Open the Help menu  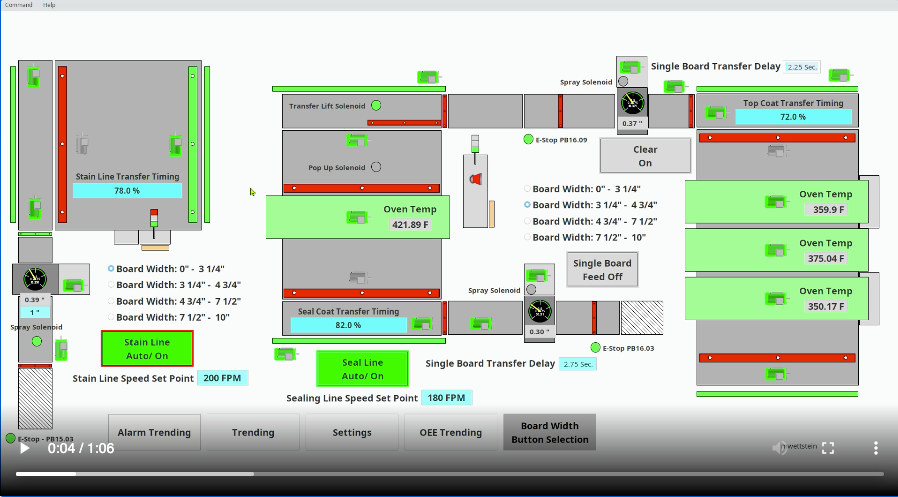tap(49, 5)
